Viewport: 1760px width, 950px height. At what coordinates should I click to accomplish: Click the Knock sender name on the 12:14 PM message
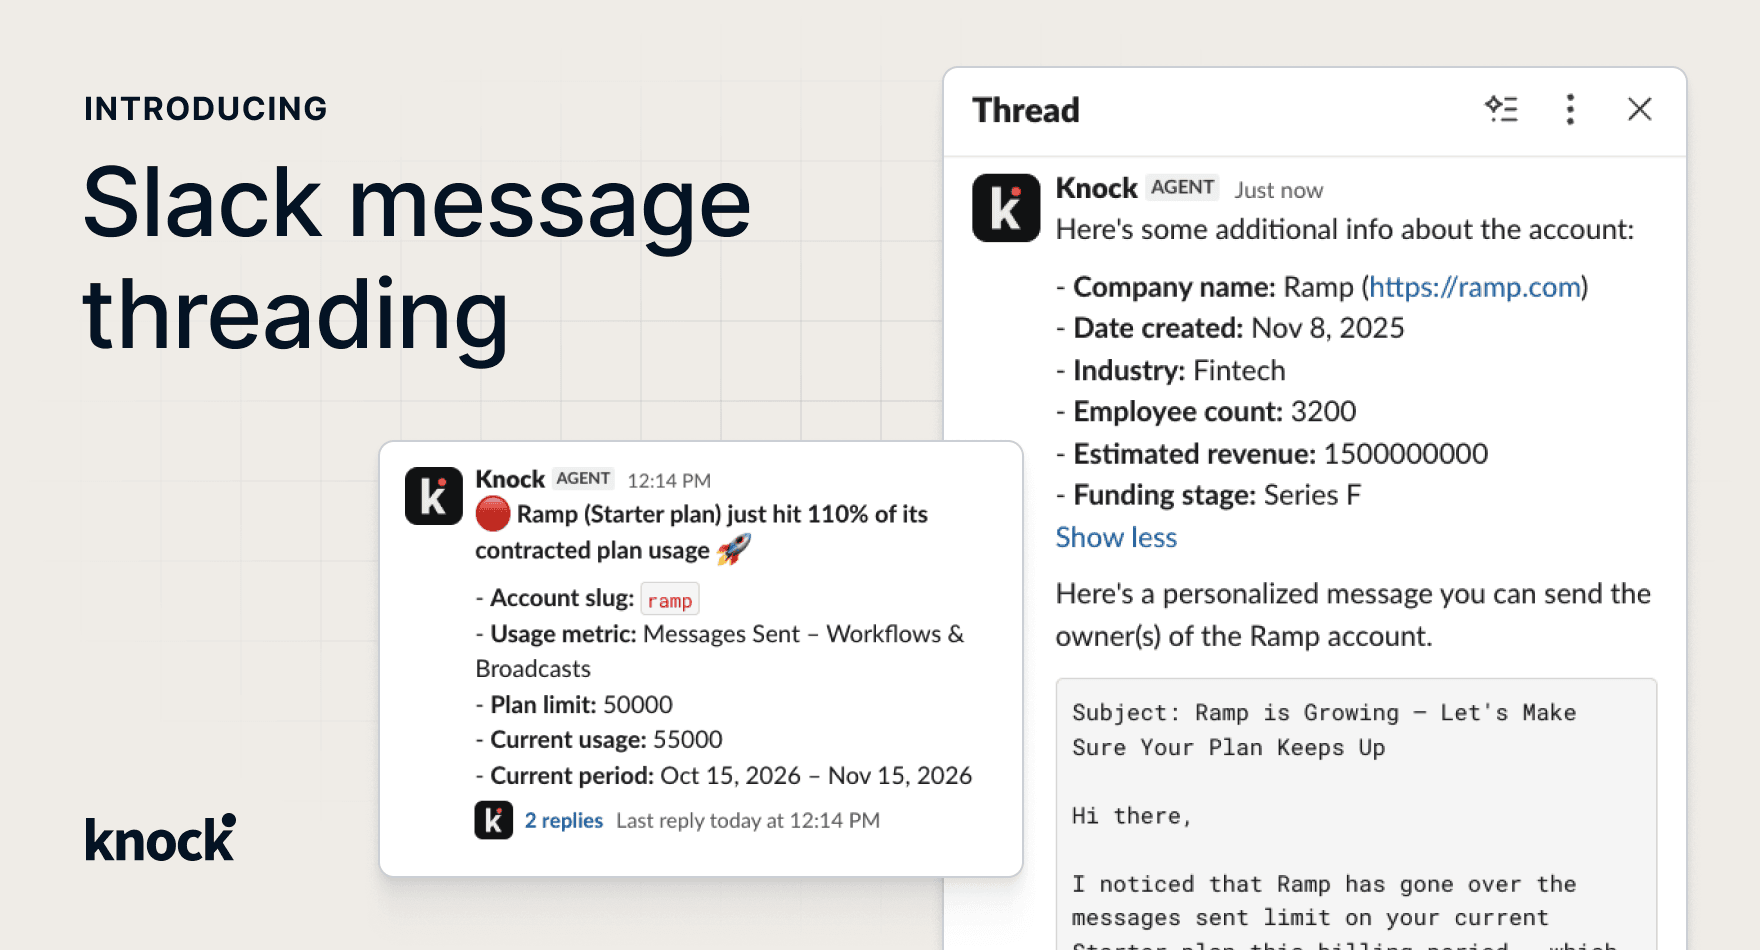click(x=510, y=479)
